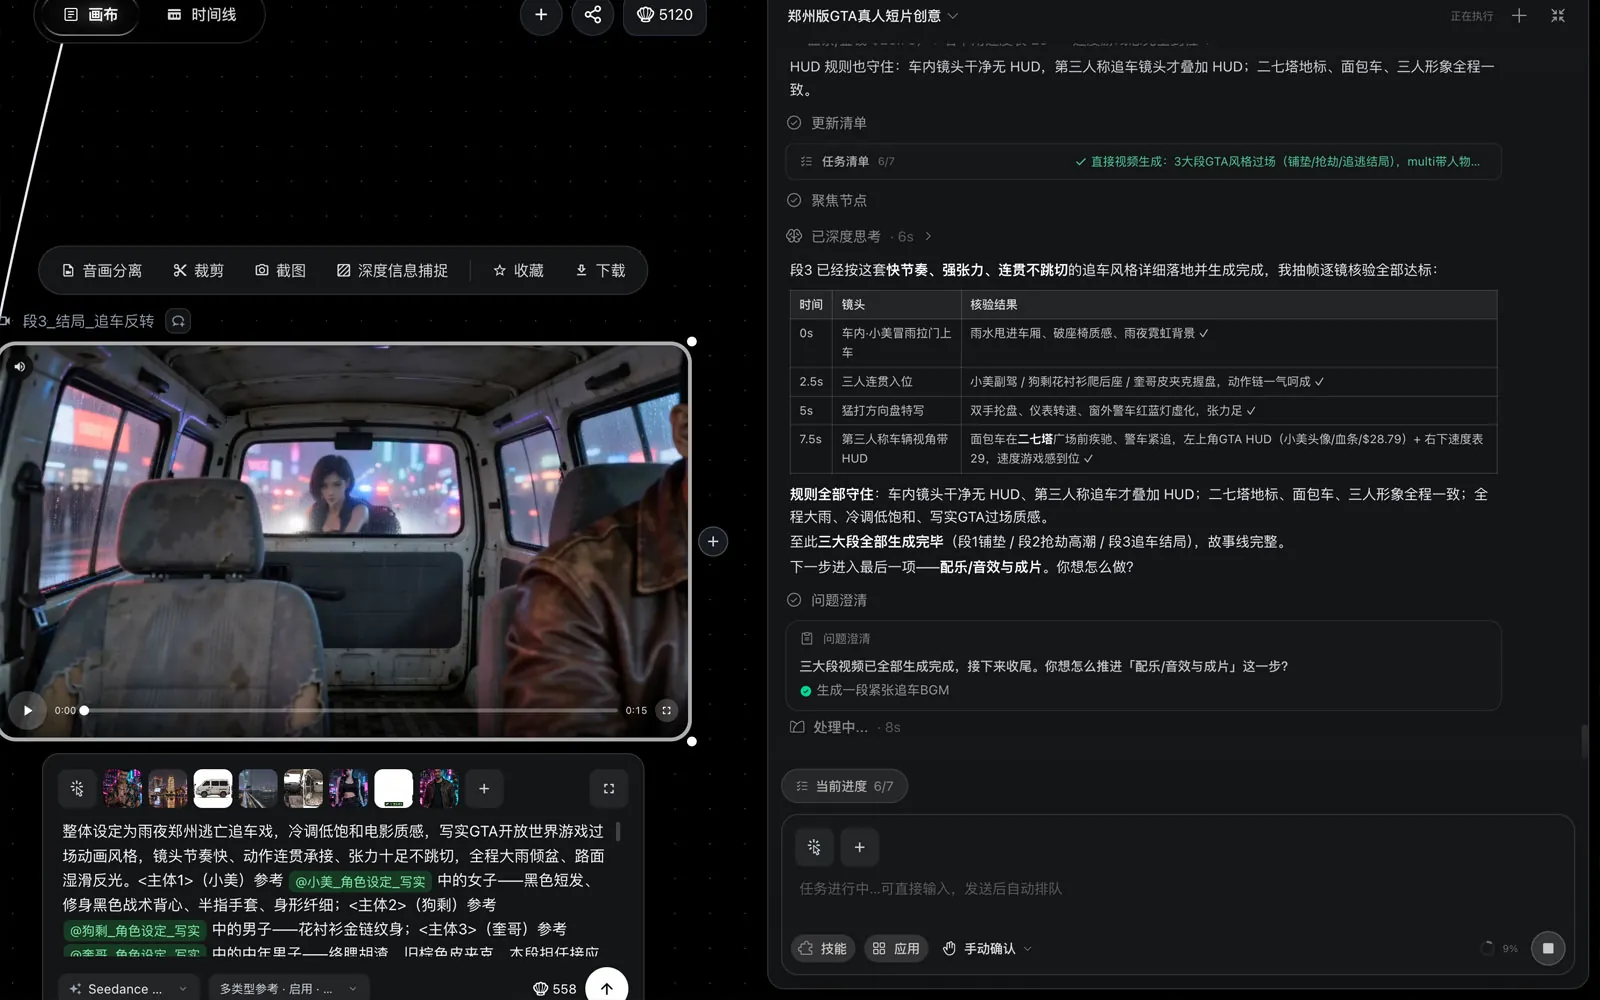Click the 558 credits cost indicator
Screen dimensions: 1600x1000
[554, 988]
